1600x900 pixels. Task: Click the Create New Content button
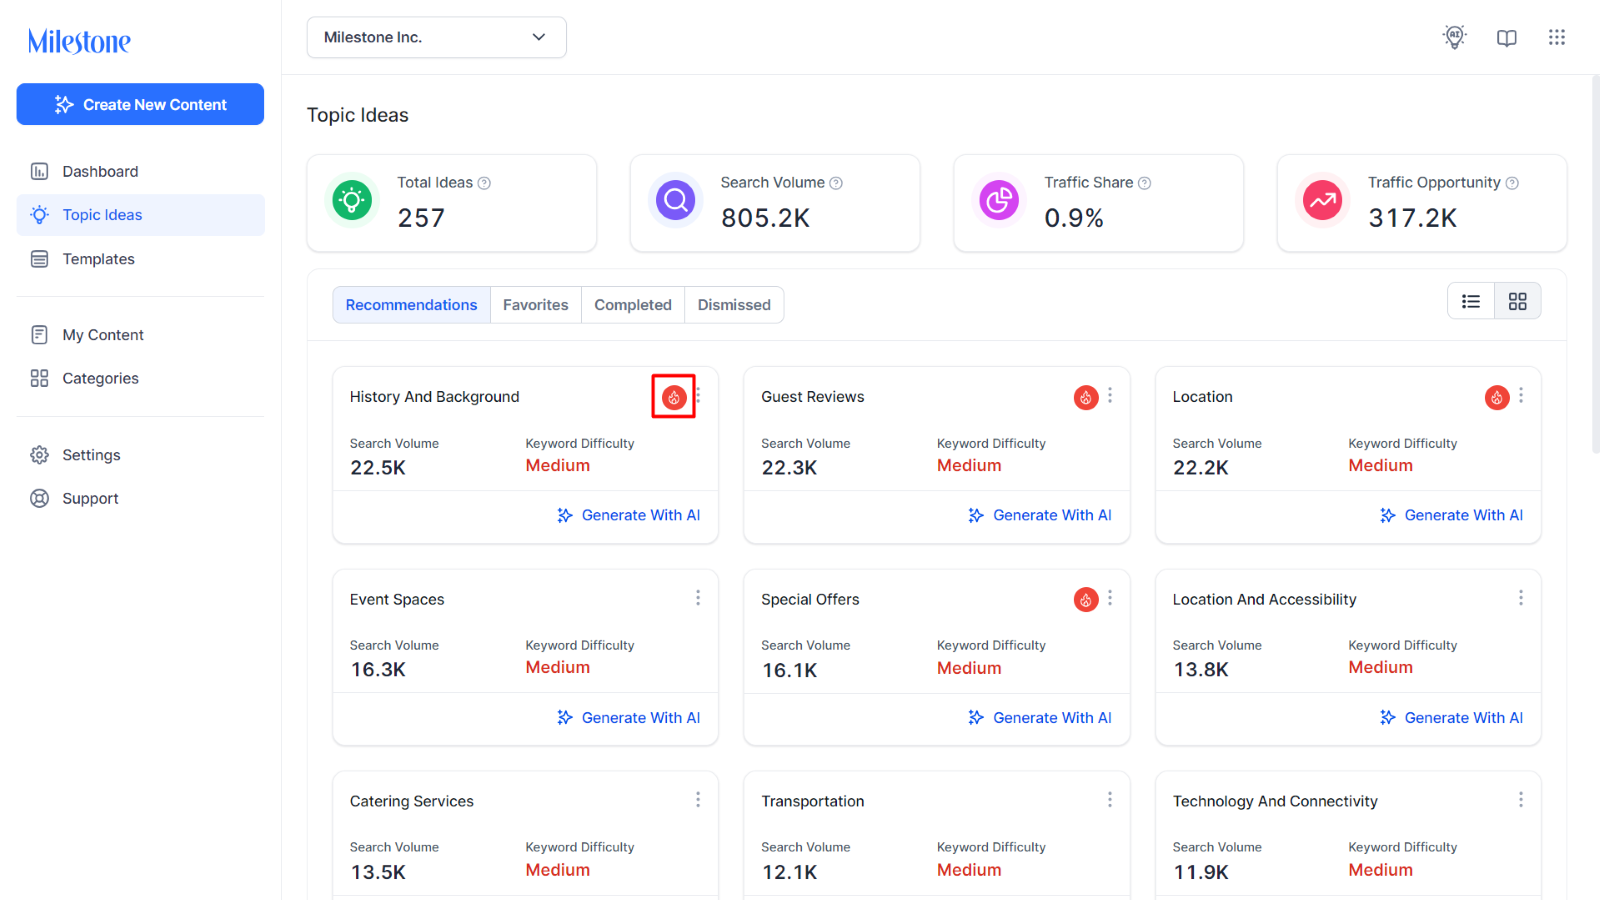click(x=140, y=104)
